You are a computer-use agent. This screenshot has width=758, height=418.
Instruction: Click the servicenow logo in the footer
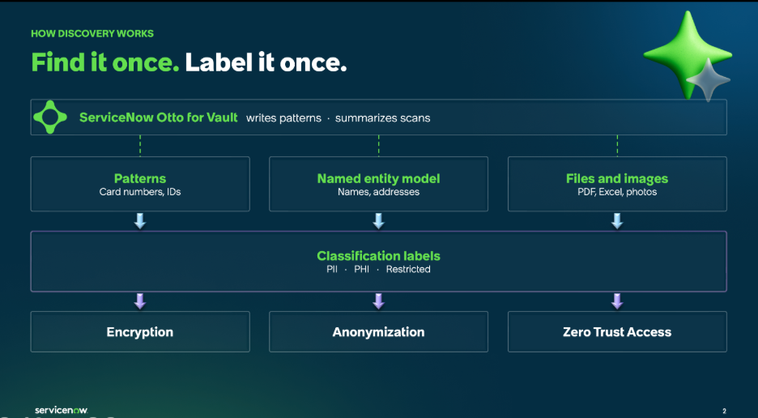61,410
